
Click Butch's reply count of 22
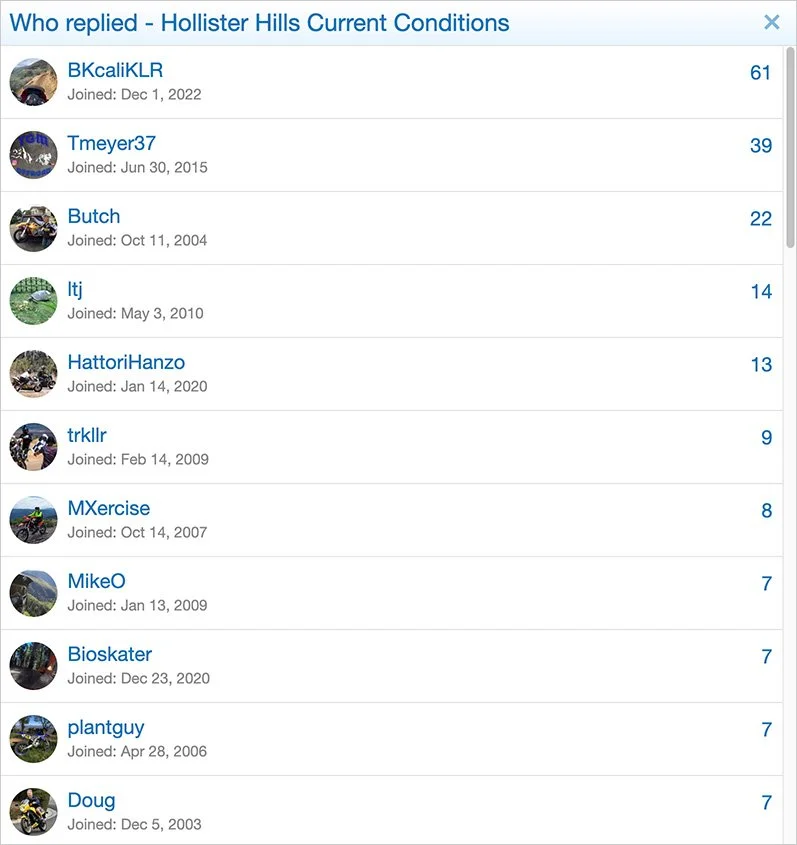(x=760, y=218)
